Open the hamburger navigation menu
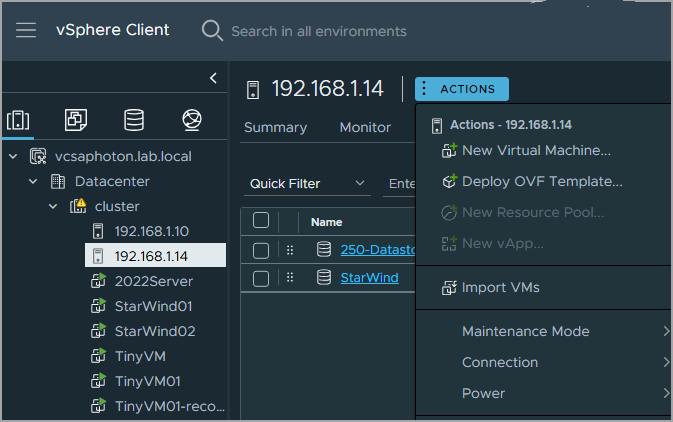 click(26, 30)
